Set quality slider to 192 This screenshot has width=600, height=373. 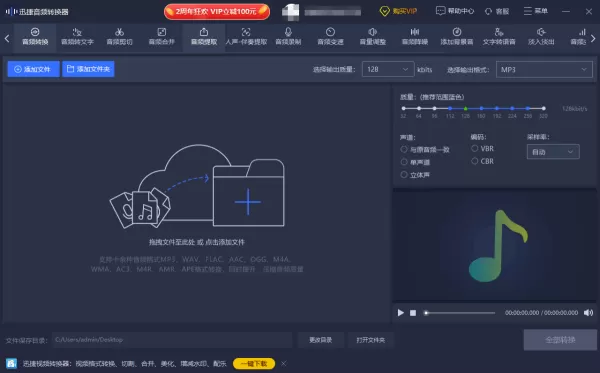coord(497,108)
